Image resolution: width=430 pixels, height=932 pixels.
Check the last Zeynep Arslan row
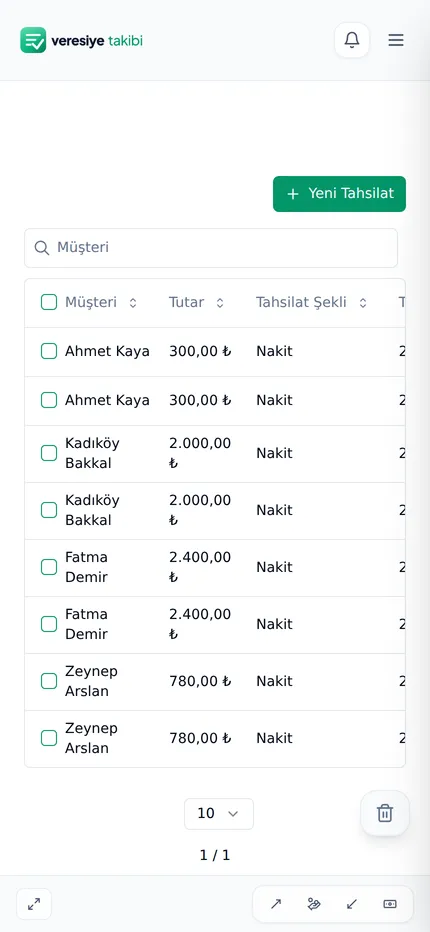click(49, 738)
